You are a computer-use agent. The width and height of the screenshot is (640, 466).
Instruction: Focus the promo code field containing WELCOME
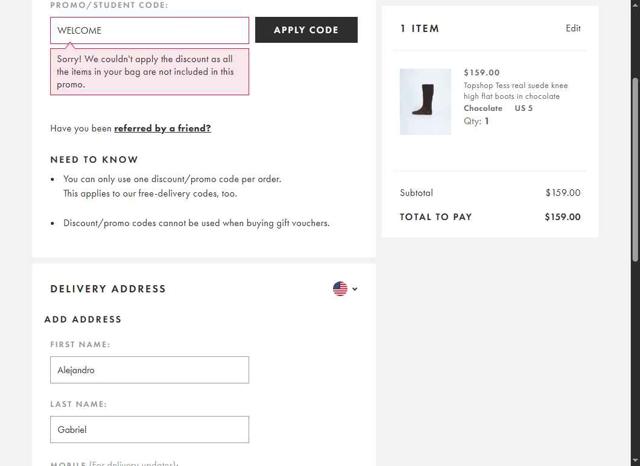(150, 30)
